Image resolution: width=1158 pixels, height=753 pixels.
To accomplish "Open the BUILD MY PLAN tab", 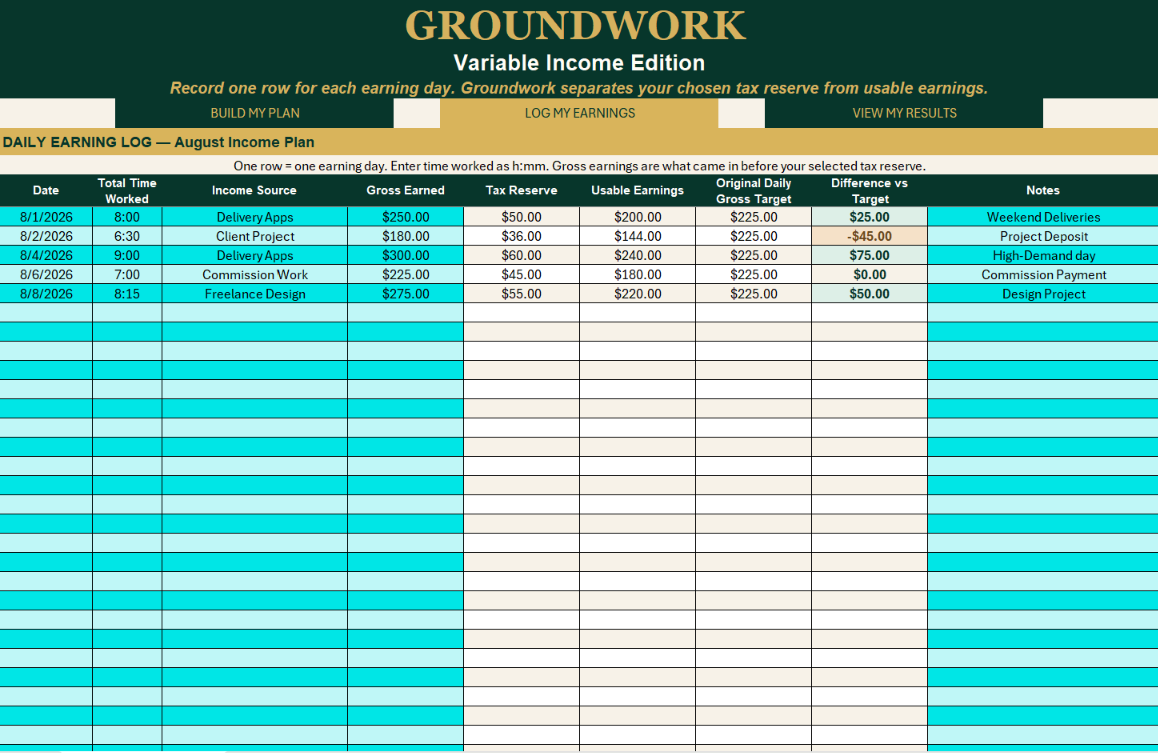I will 254,113.
